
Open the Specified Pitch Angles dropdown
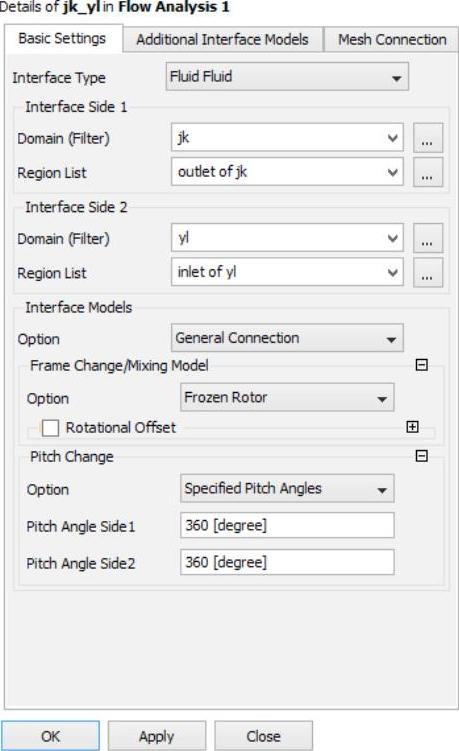[x=287, y=489]
